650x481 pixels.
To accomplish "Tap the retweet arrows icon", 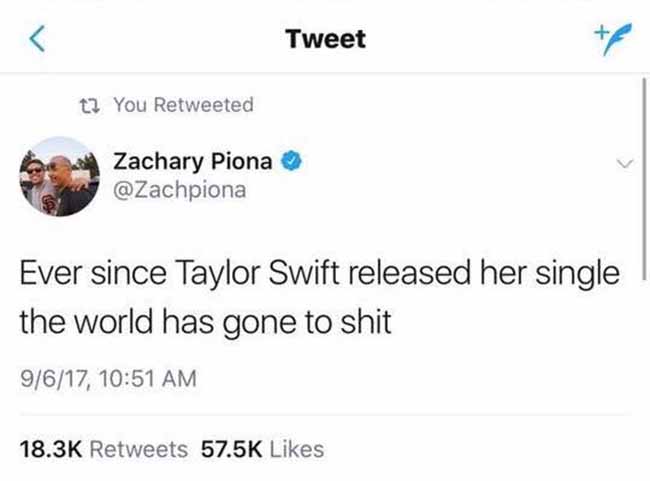I will point(90,105).
